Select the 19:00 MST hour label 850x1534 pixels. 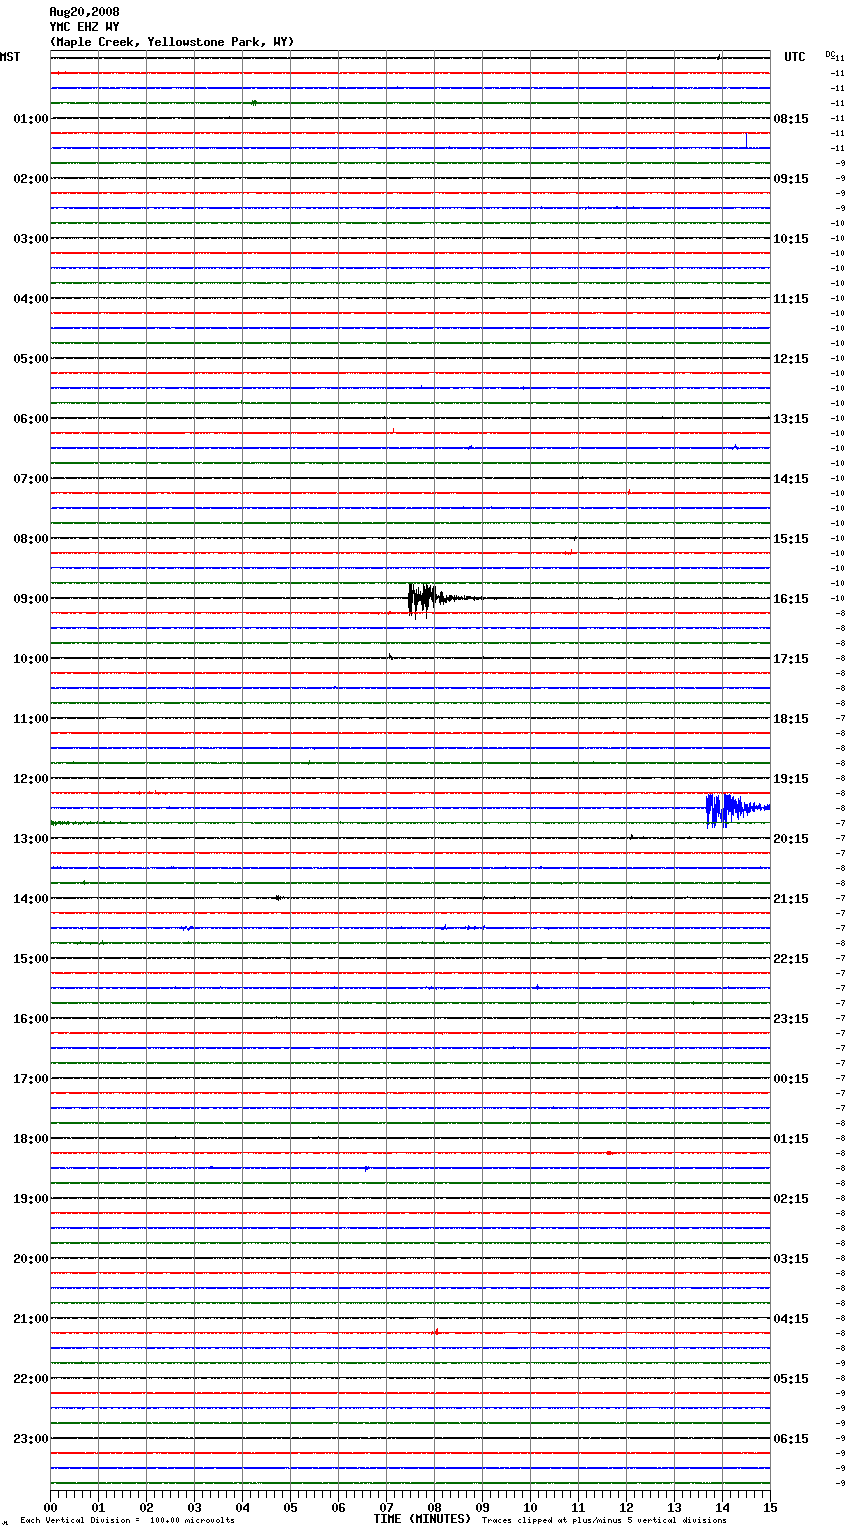(x=30, y=1199)
